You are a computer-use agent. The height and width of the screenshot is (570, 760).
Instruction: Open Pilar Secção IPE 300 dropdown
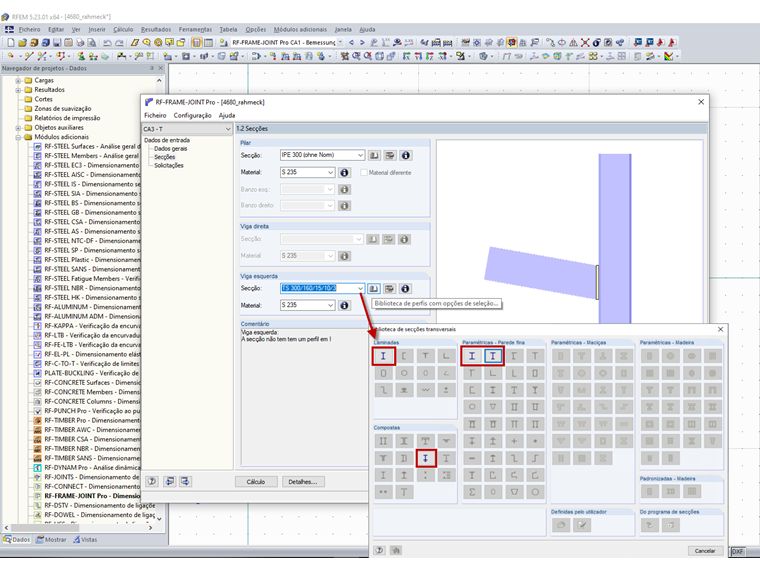[x=360, y=155]
